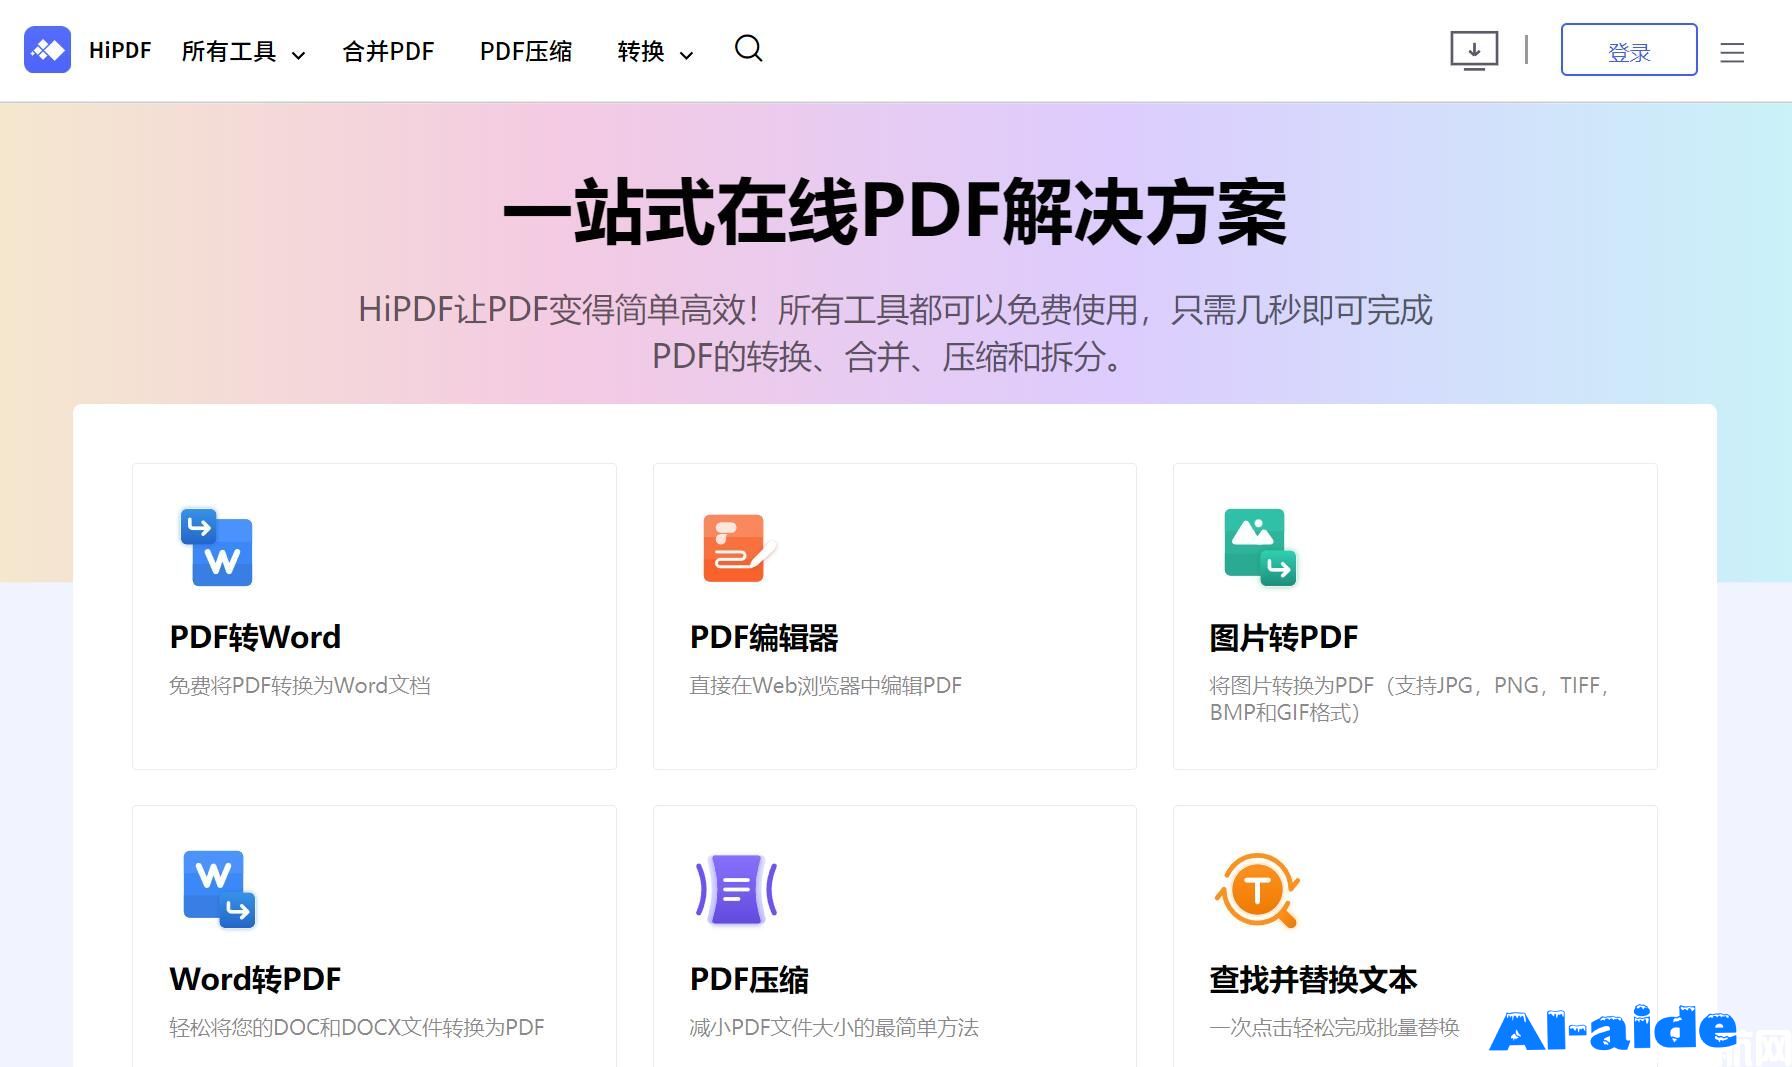Open the Word转PDF card title
Image resolution: width=1792 pixels, height=1067 pixels.
tap(256, 979)
